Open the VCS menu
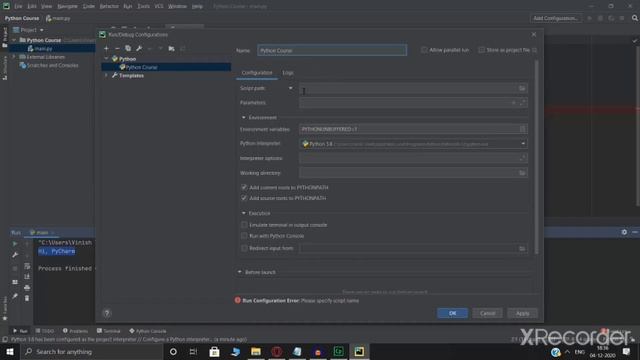Viewport: 640px width, 360px height. [x=159, y=7]
